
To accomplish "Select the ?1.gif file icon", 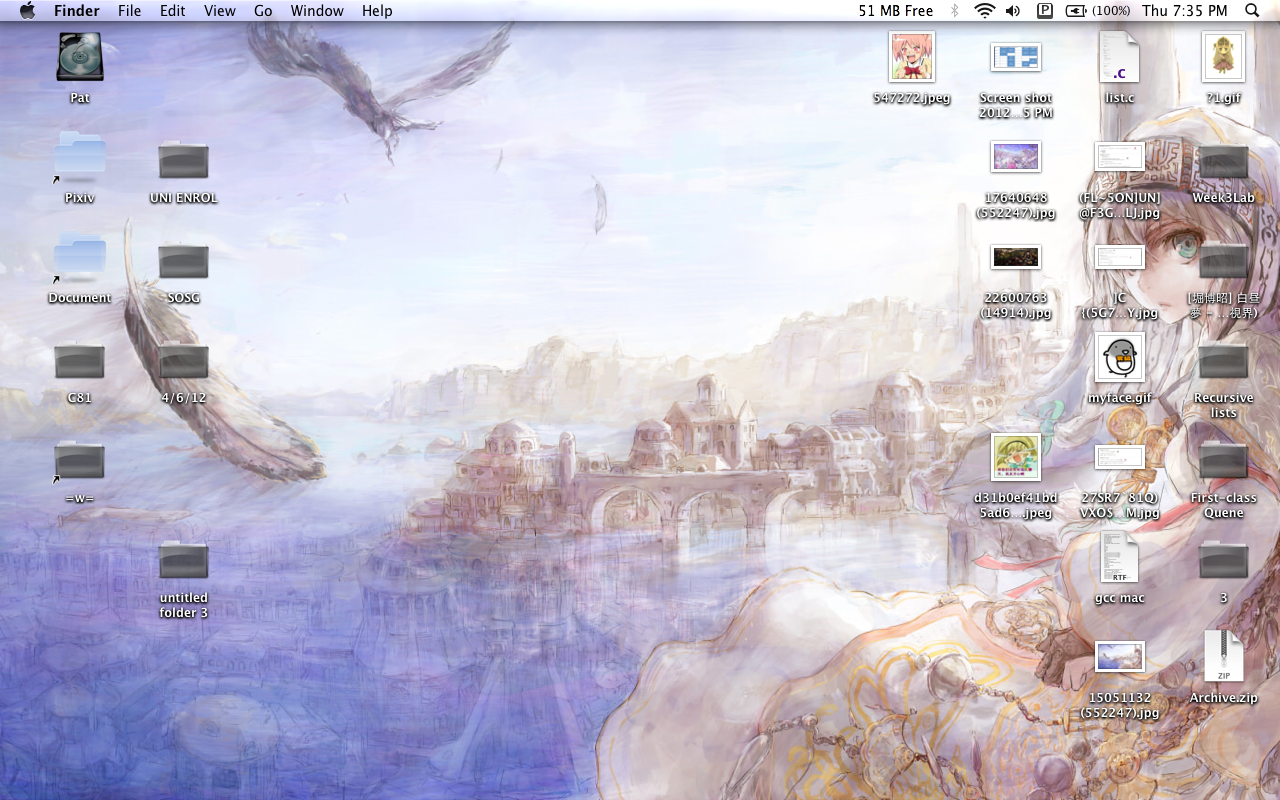I will (1224, 57).
